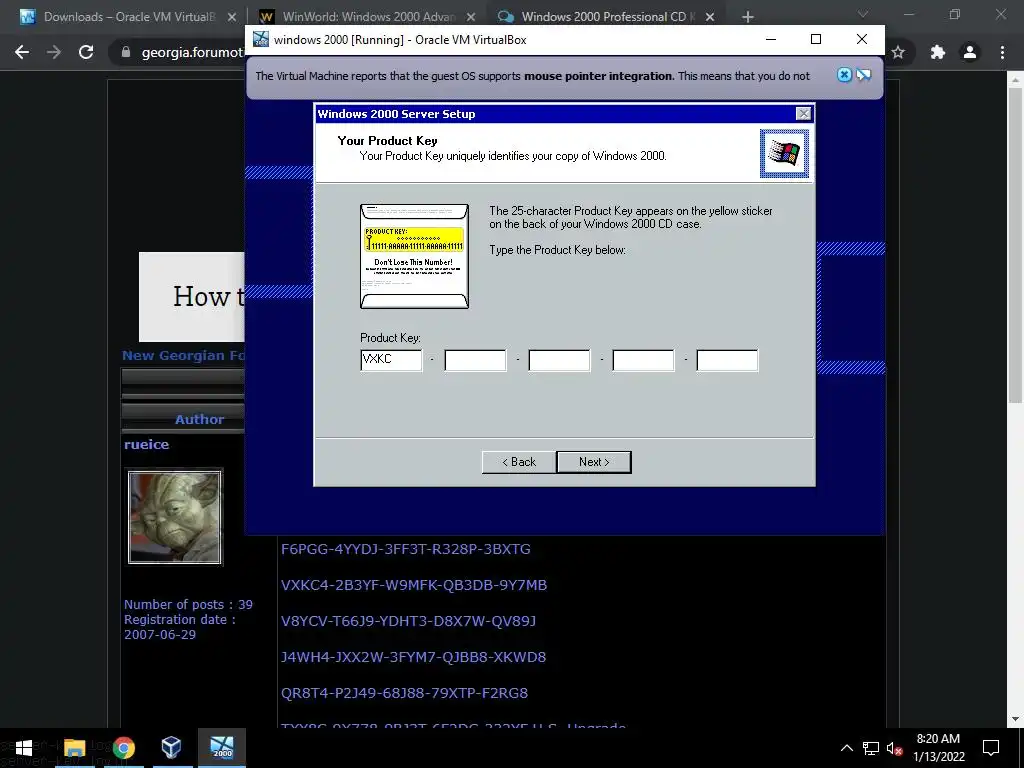Dismiss the mouse pointer integration notification
The width and height of the screenshot is (1024, 768).
(844, 75)
